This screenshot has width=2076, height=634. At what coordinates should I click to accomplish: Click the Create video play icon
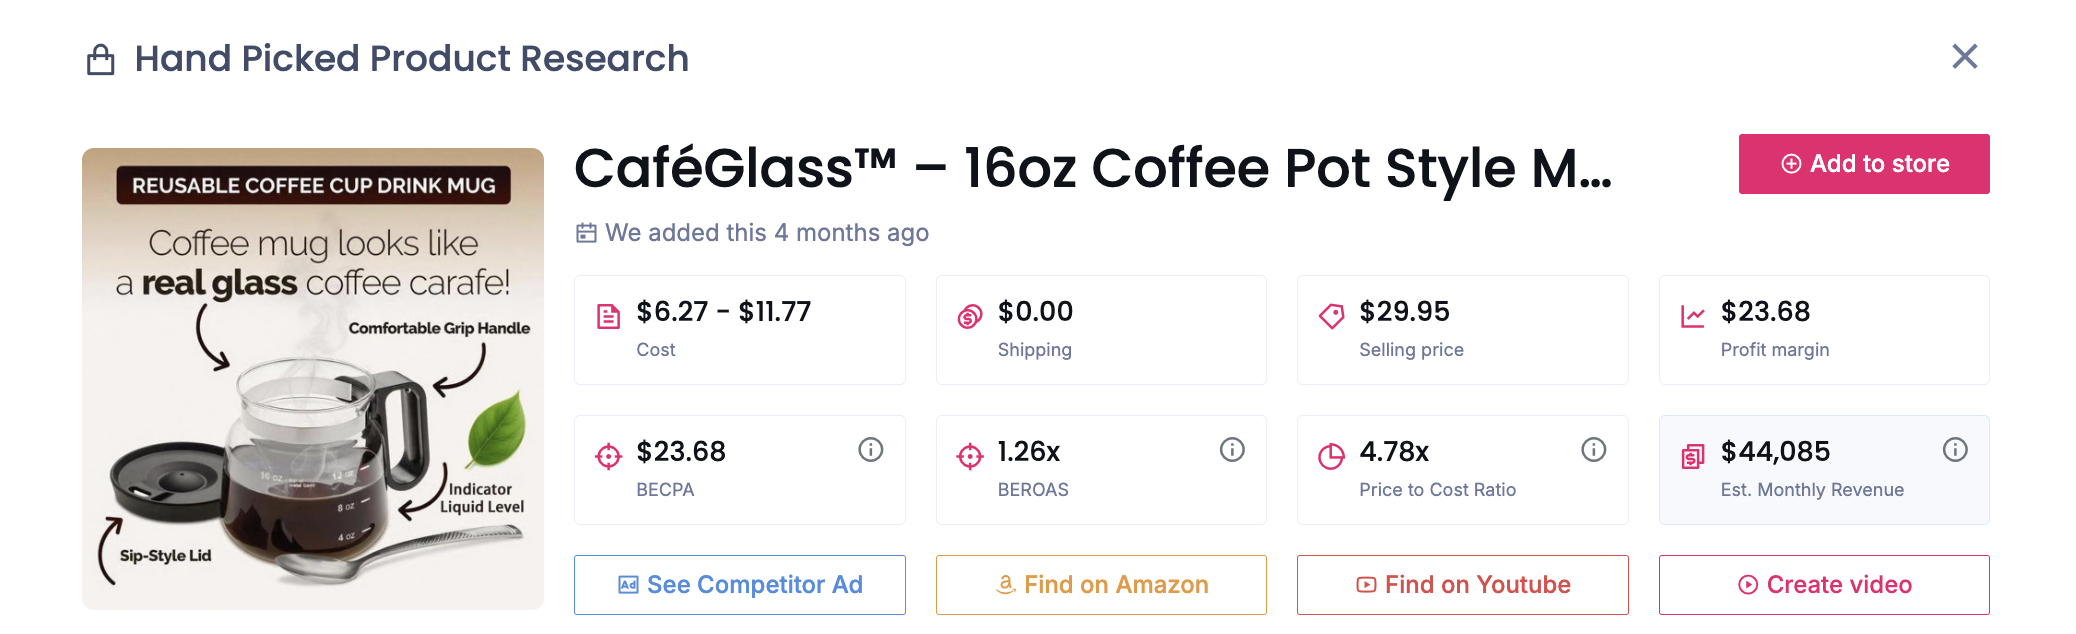click(x=1749, y=585)
